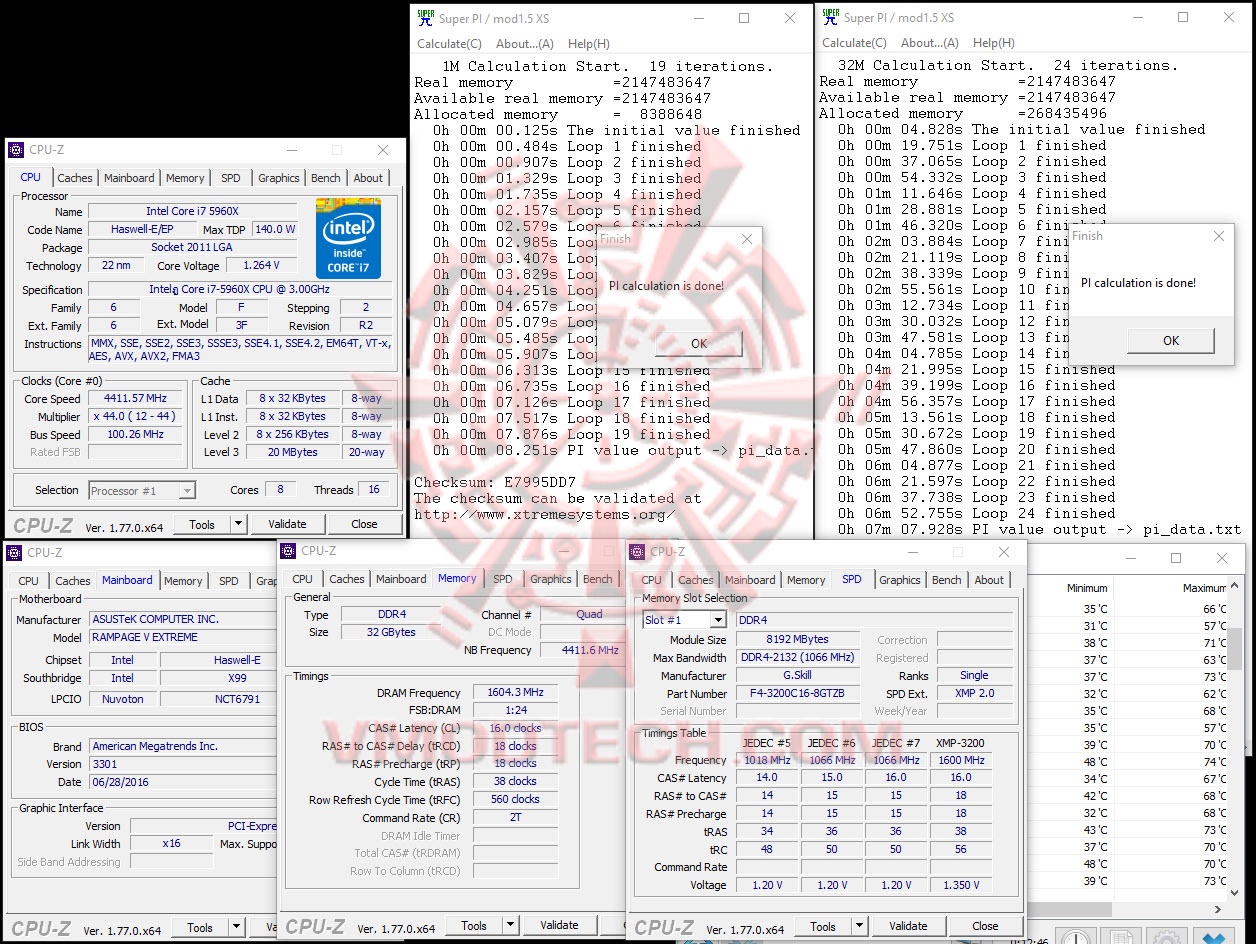Image resolution: width=1256 pixels, height=944 pixels.
Task: Open Calculate(C) menu in the 32M Super PI window
Action: [853, 43]
